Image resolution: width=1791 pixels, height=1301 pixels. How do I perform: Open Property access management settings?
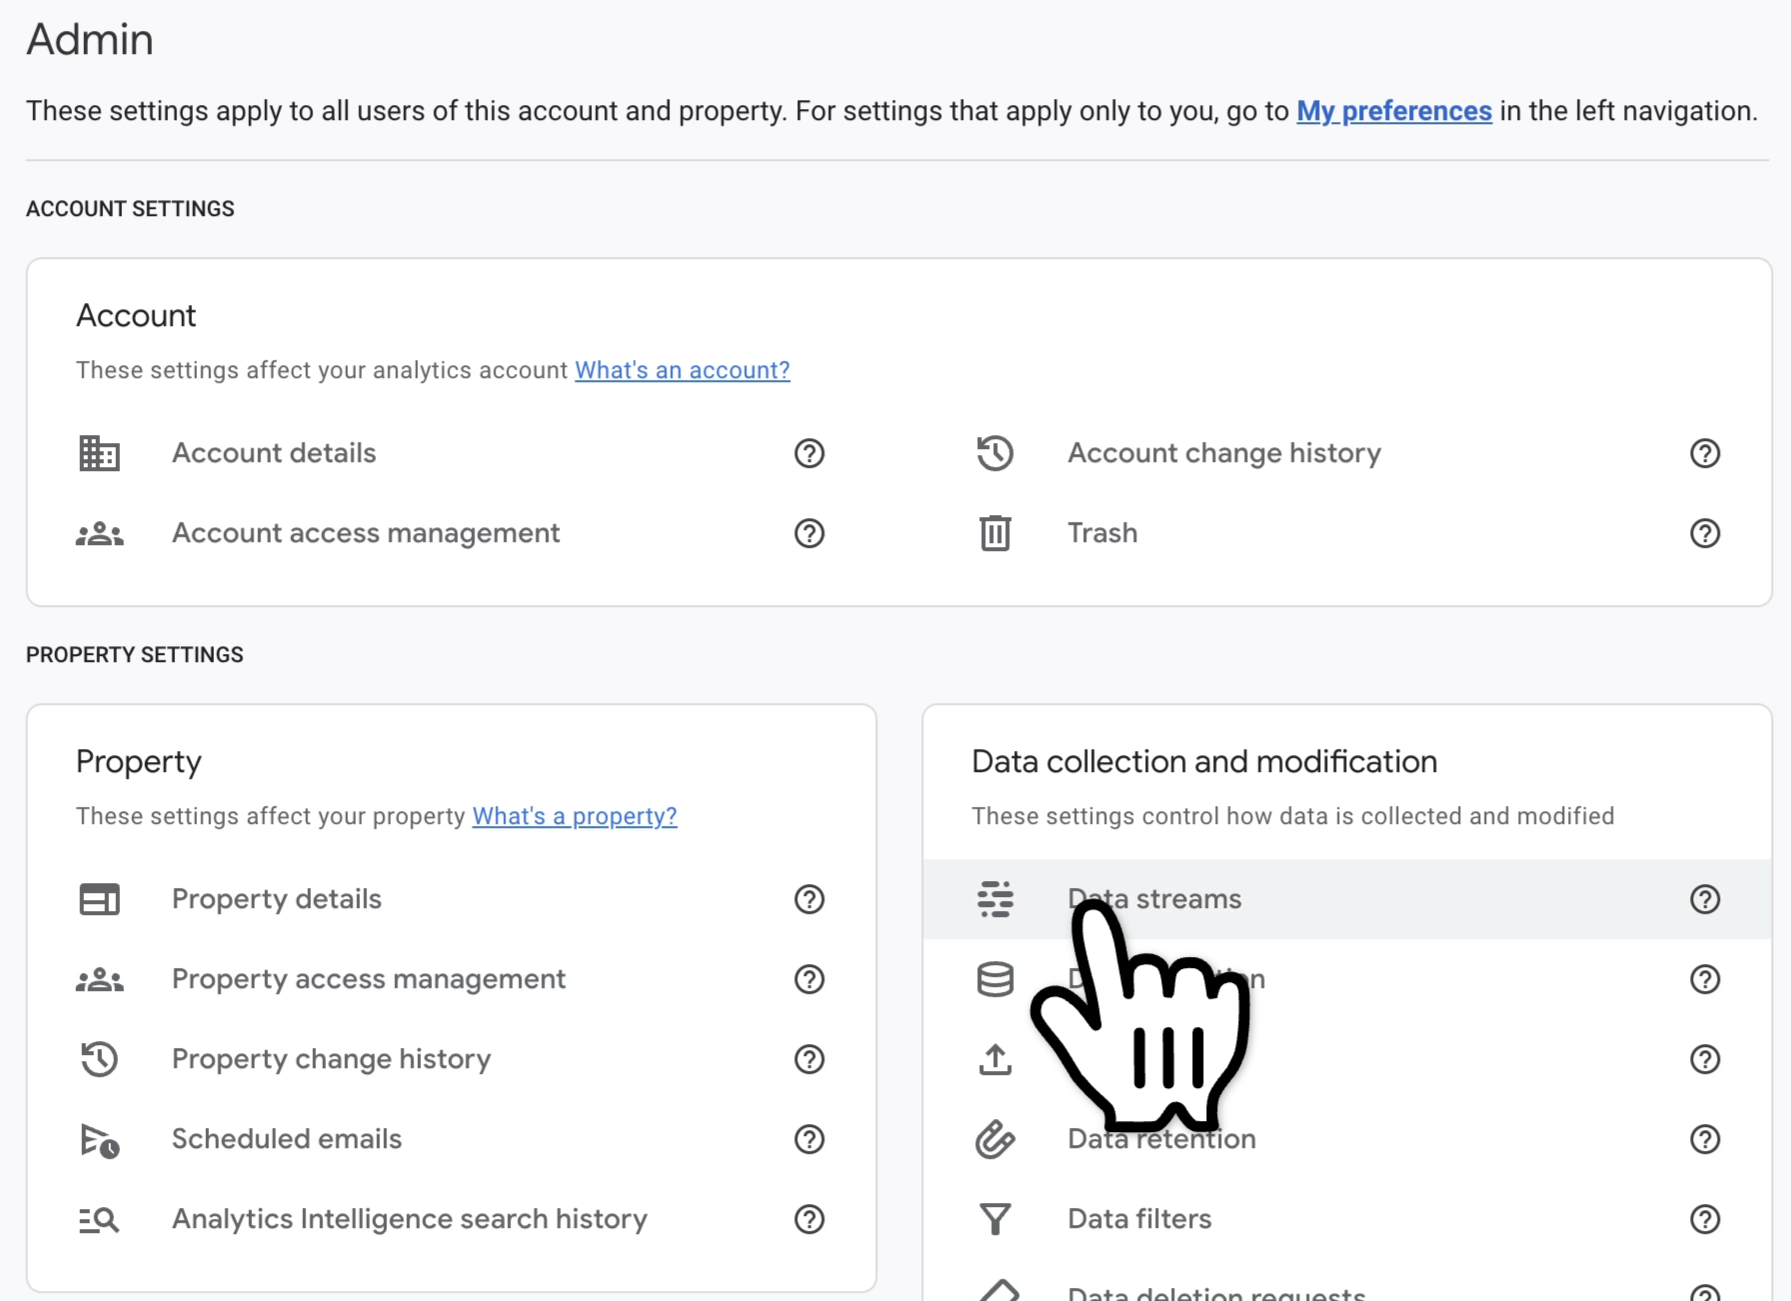point(368,979)
